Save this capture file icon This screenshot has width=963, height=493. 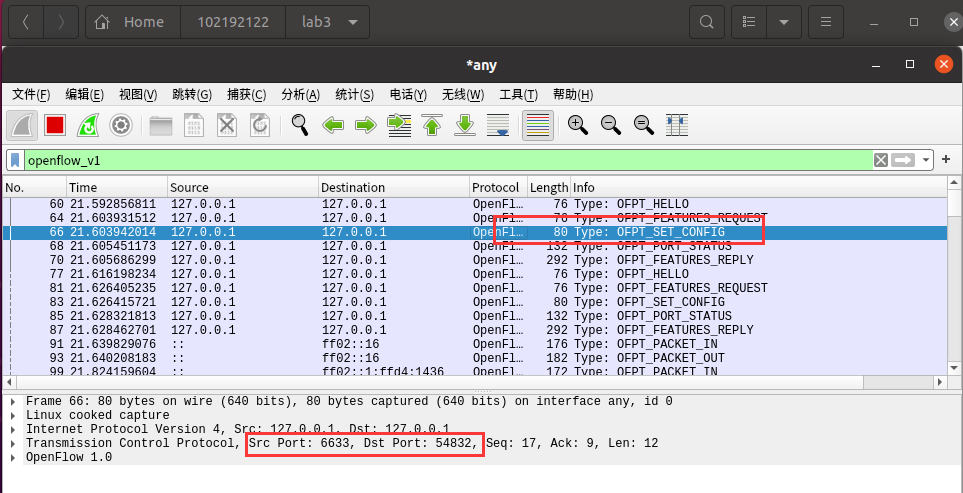coord(194,126)
